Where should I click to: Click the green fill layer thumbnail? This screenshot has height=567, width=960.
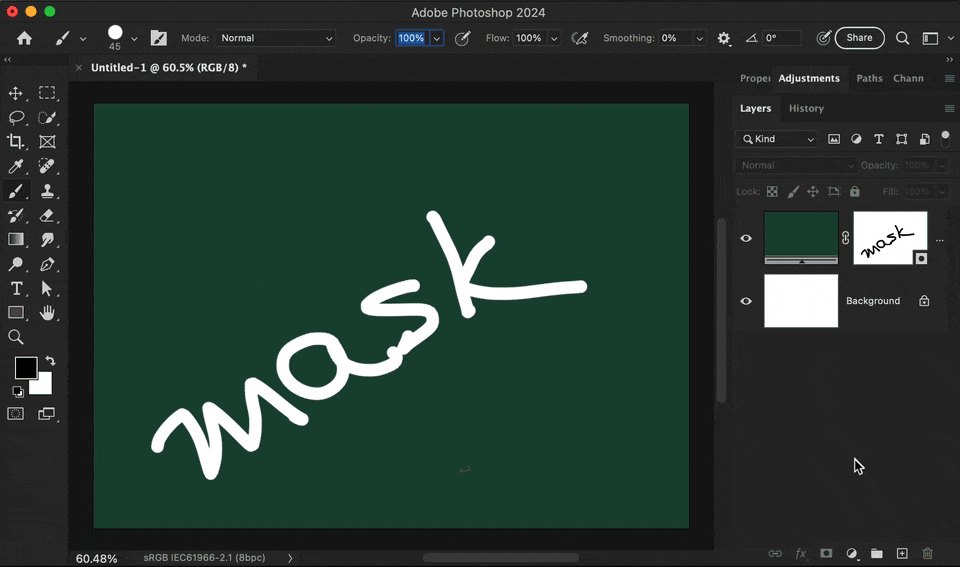[801, 238]
